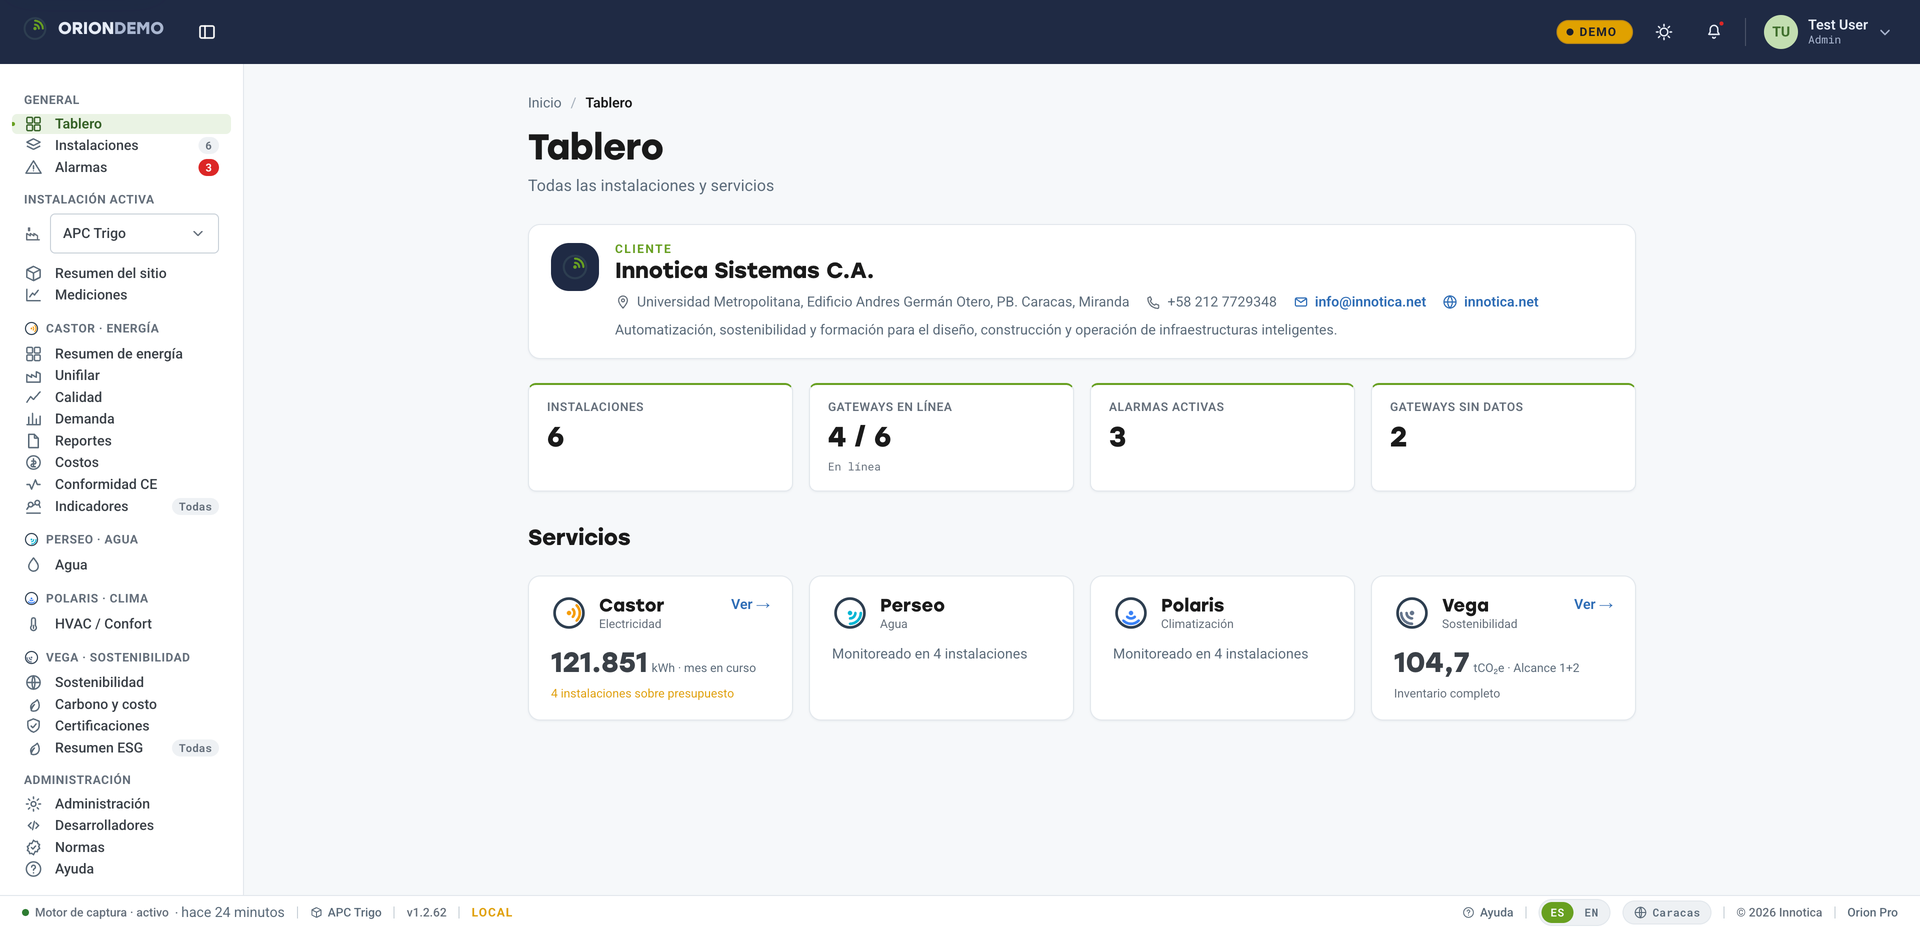This screenshot has height=929, width=1920.
Task: Click the Todas badge next to Indicadores
Action: click(195, 507)
